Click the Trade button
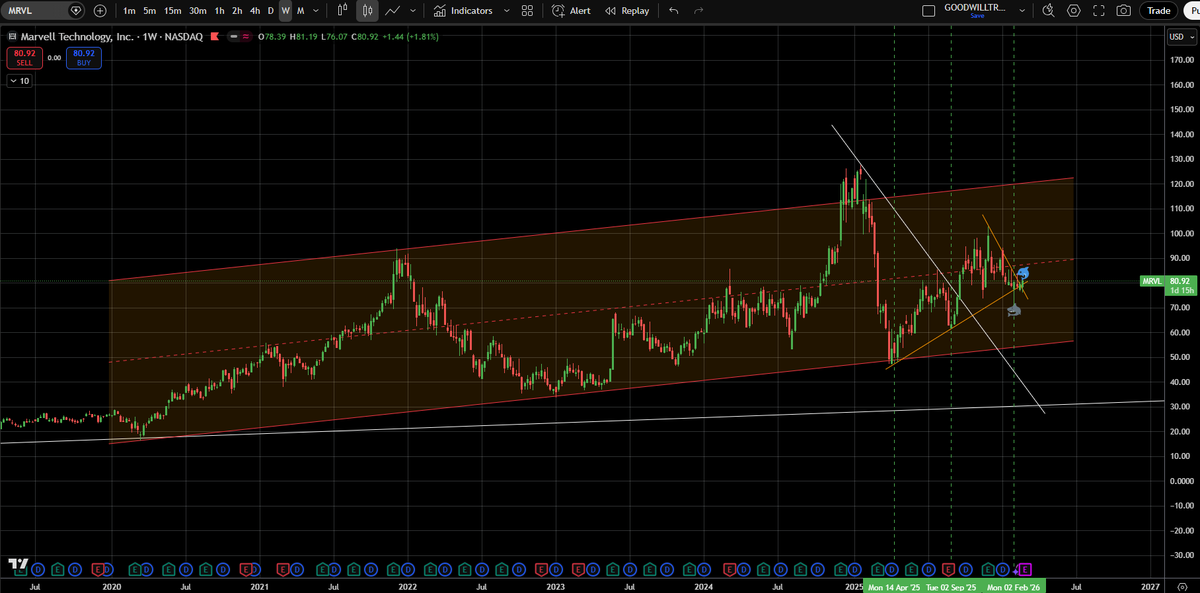This screenshot has height=593, width=1200. click(1158, 11)
